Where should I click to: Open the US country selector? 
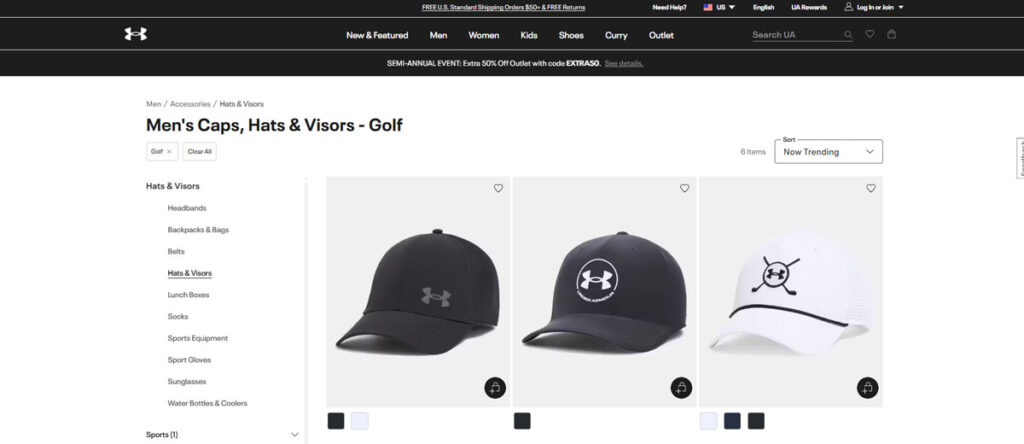tap(719, 7)
